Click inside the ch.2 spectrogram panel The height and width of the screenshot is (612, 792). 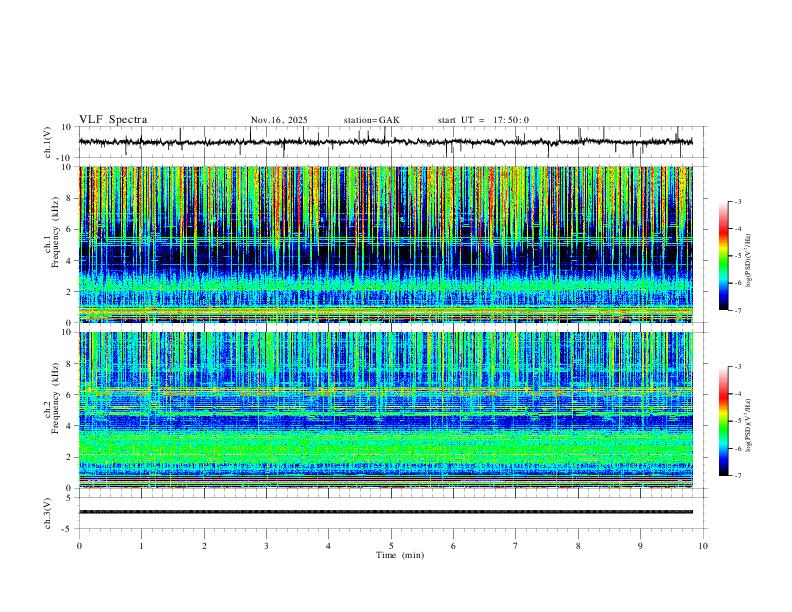click(x=390, y=410)
